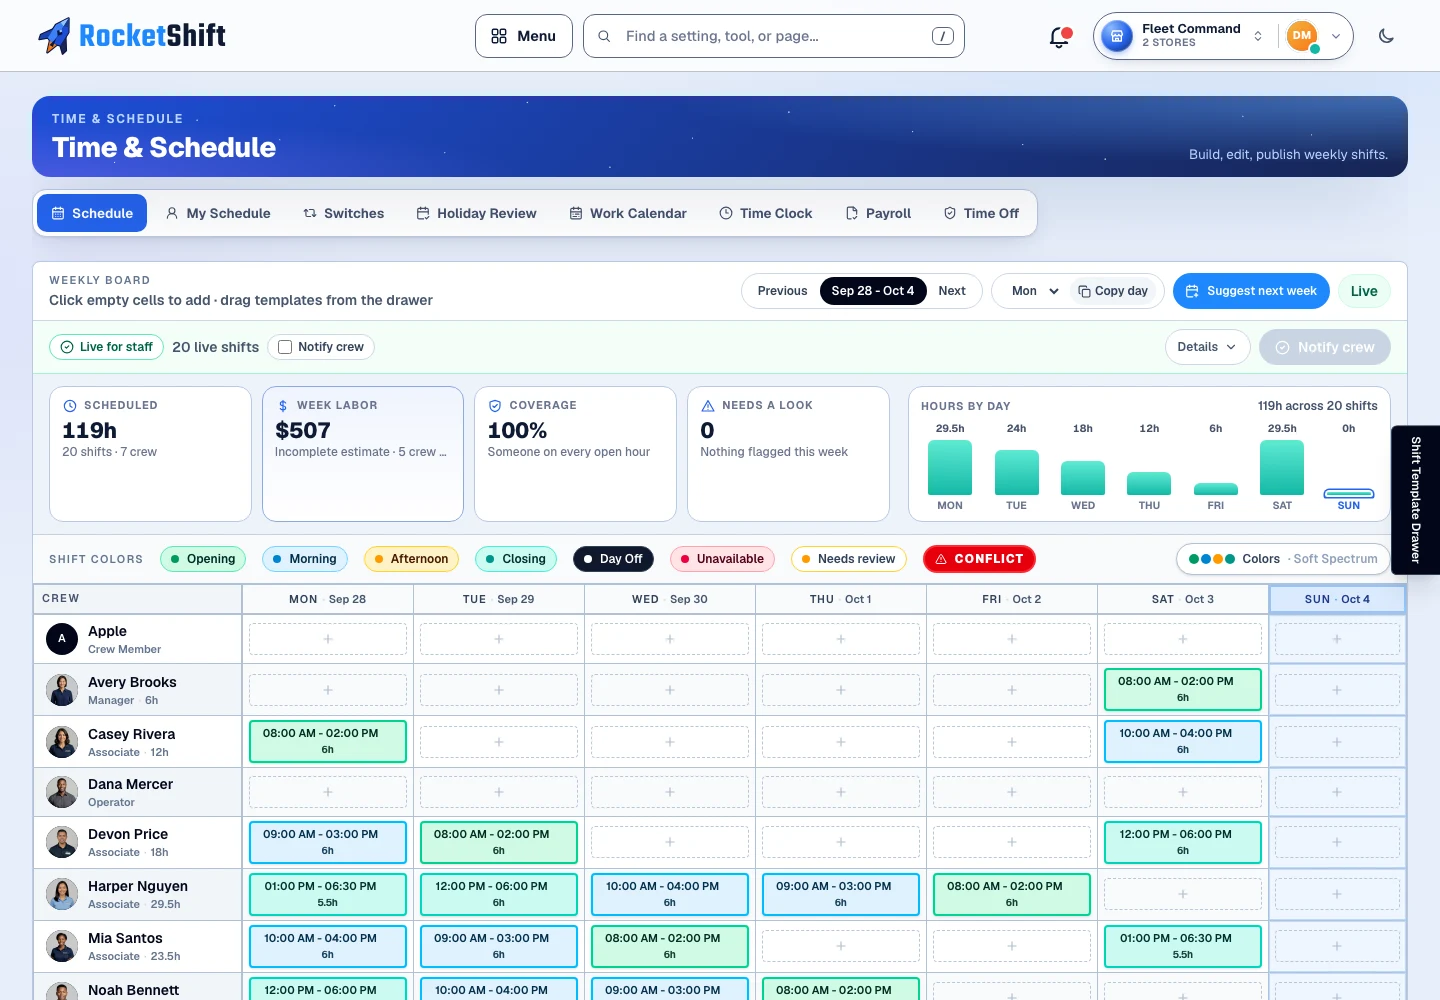This screenshot has height=1000, width=1440.
Task: Toggle the Morning shift color filter
Action: [x=305, y=559]
